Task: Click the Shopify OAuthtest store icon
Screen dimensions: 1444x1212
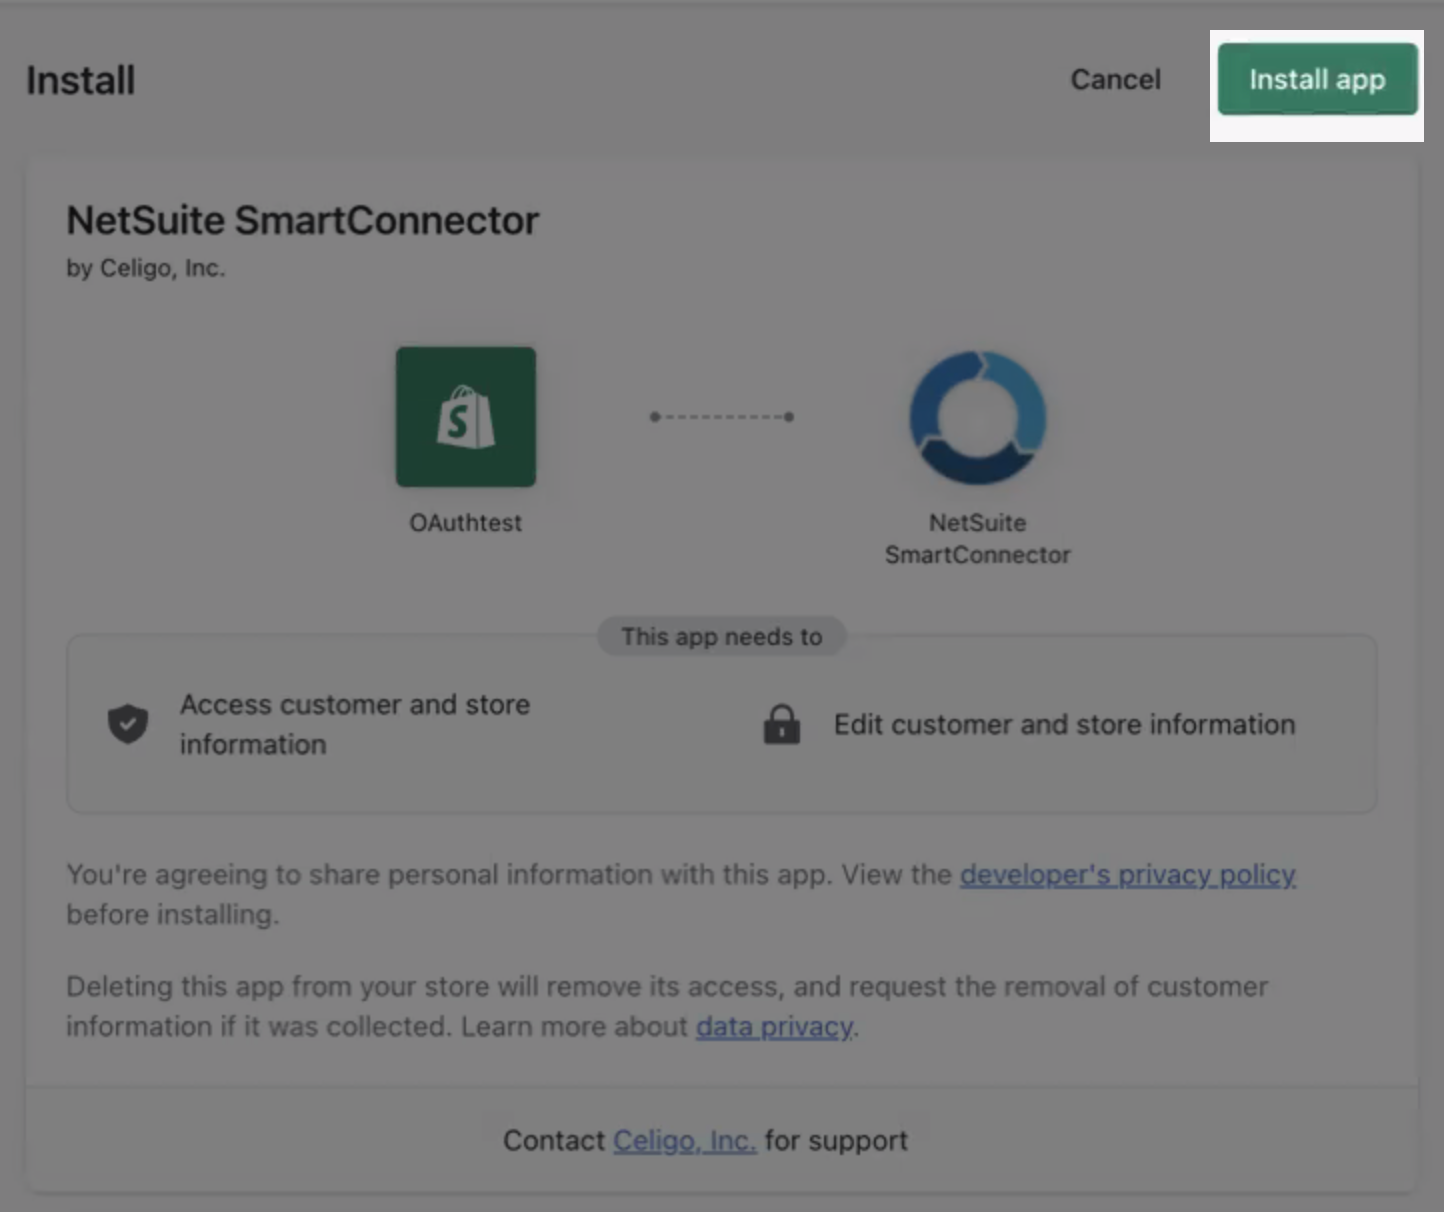Action: 466,417
